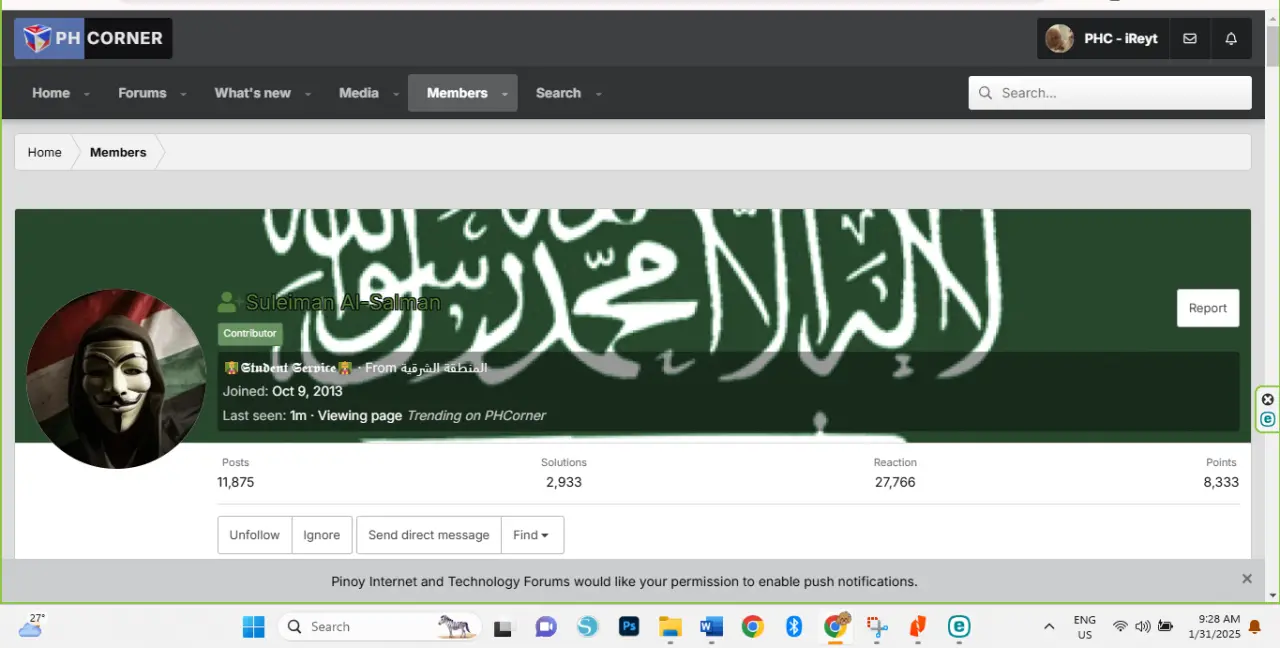The width and height of the screenshot is (1280, 648).
Task: Click the Wi-Fi icon in system tray
Action: point(1120,627)
